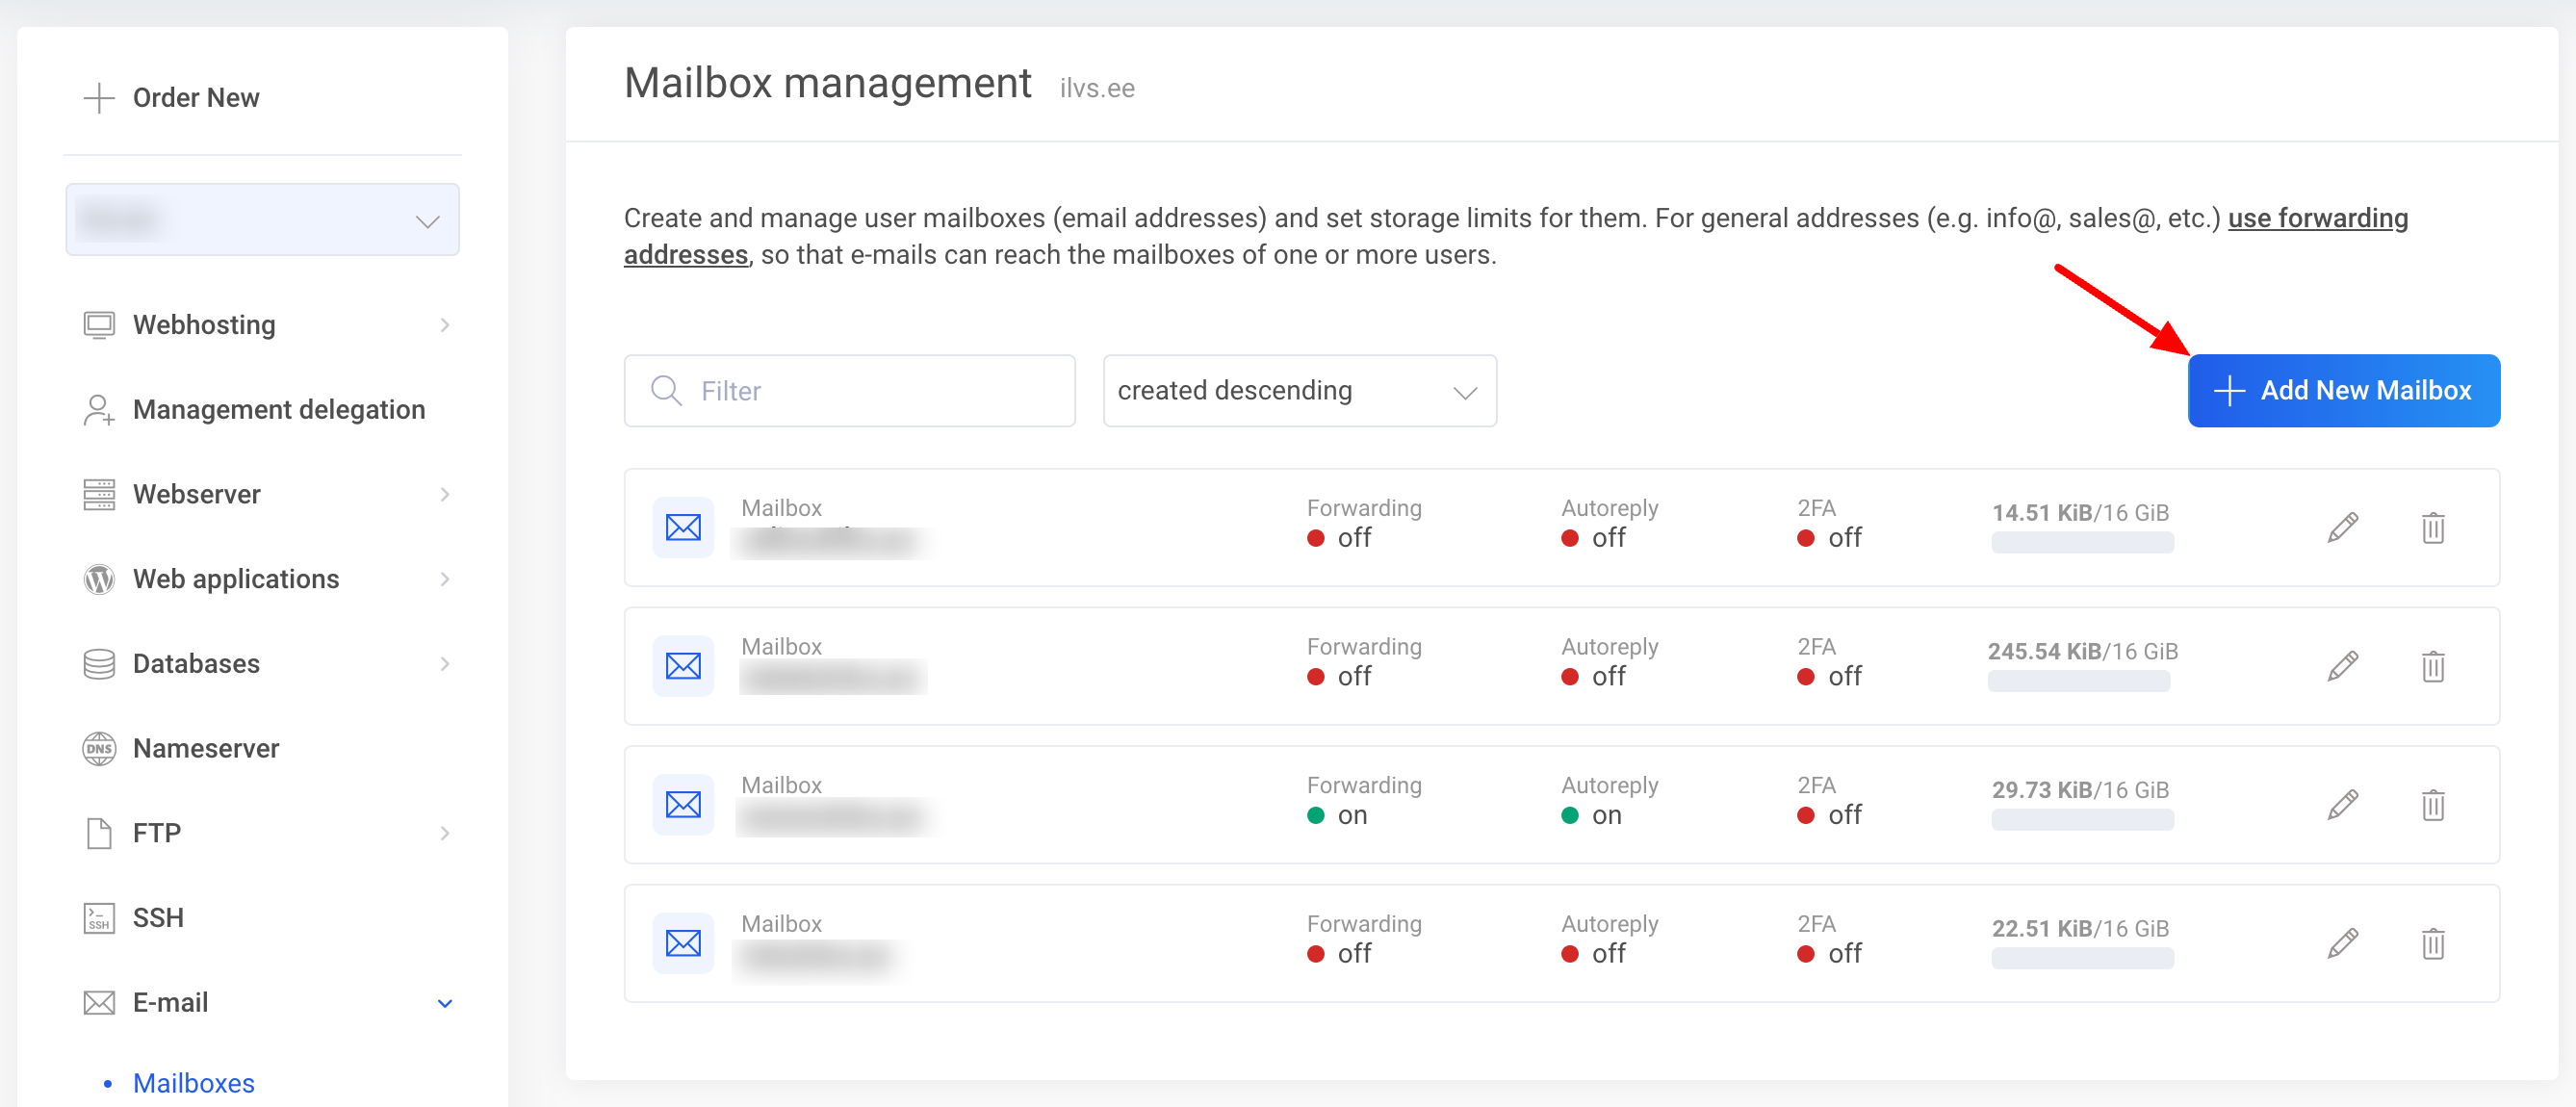The width and height of the screenshot is (2576, 1107).
Task: Open the blurred account selector dropdown
Action: (x=262, y=220)
